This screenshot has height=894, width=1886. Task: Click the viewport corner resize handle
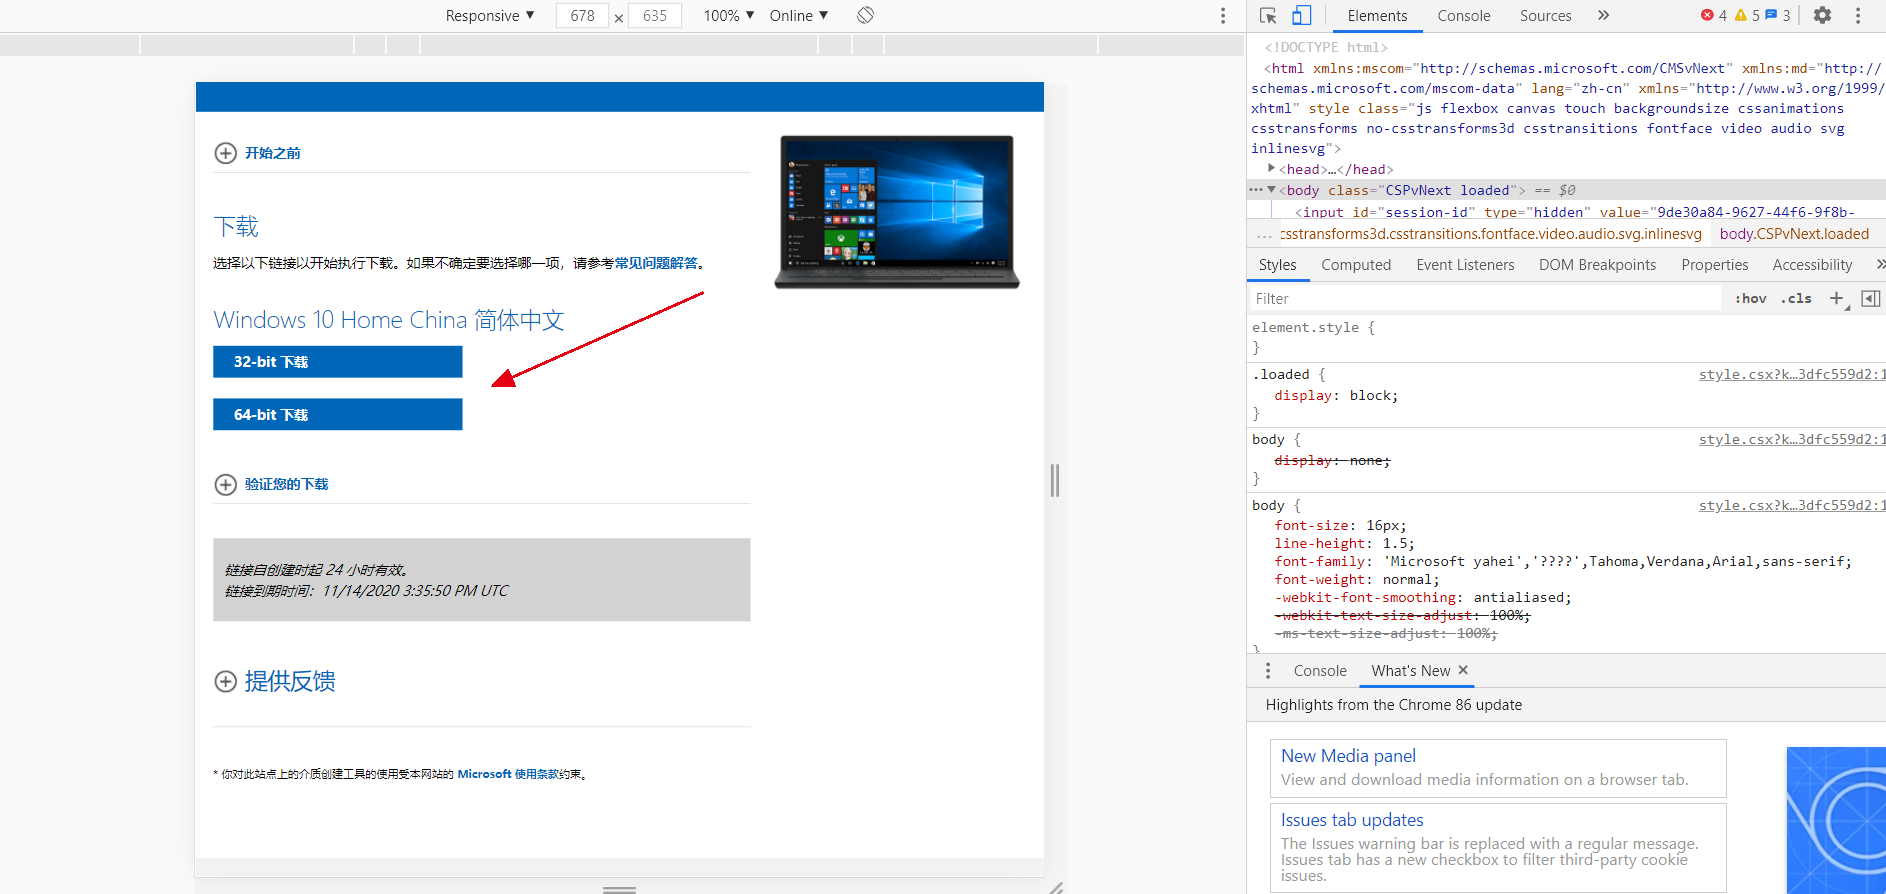1055,887
